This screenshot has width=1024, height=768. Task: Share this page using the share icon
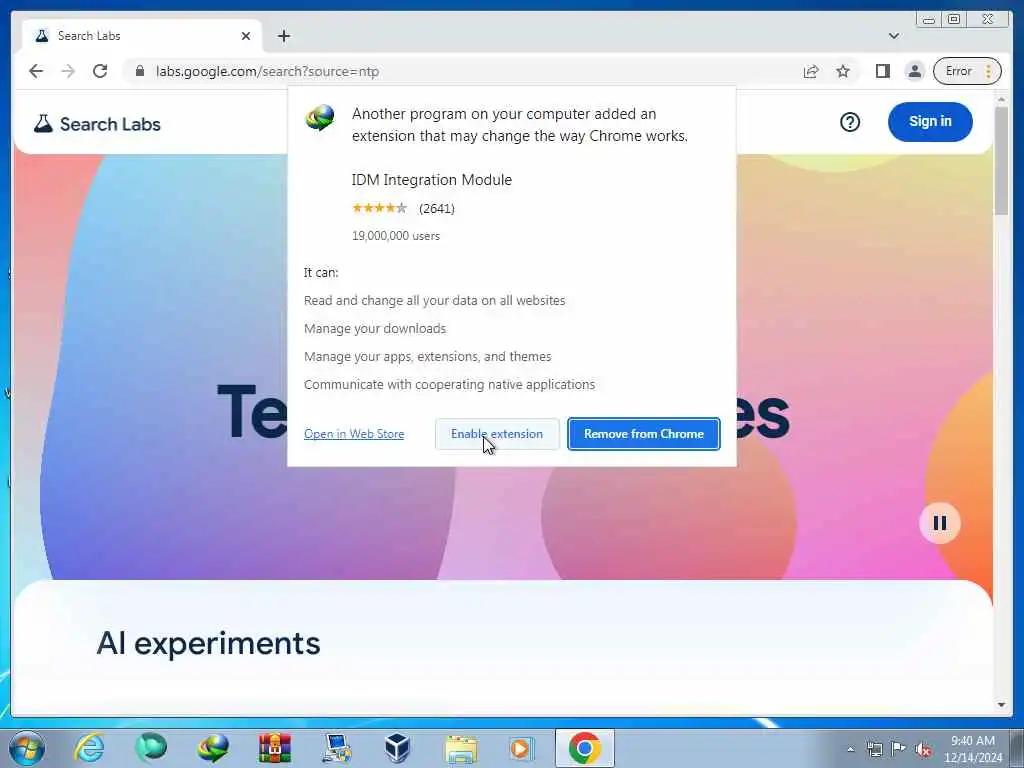click(x=811, y=71)
